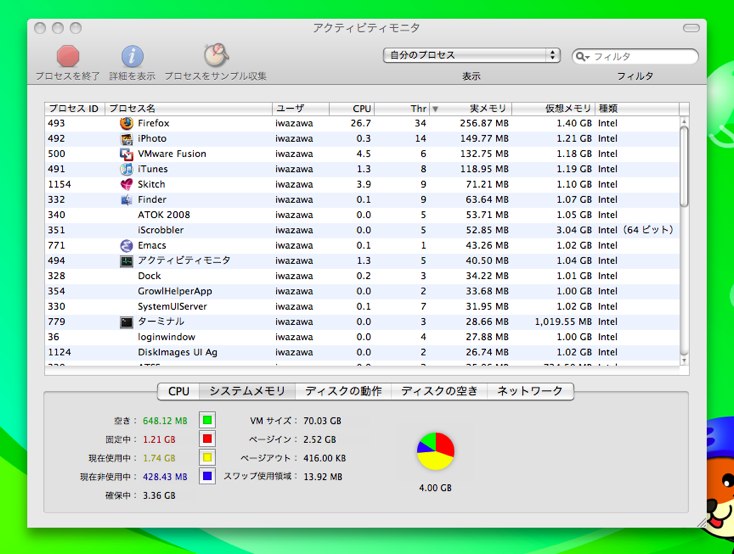This screenshot has width=734, height=554.
Task: Sort by CPU column header
Action: tap(352, 109)
